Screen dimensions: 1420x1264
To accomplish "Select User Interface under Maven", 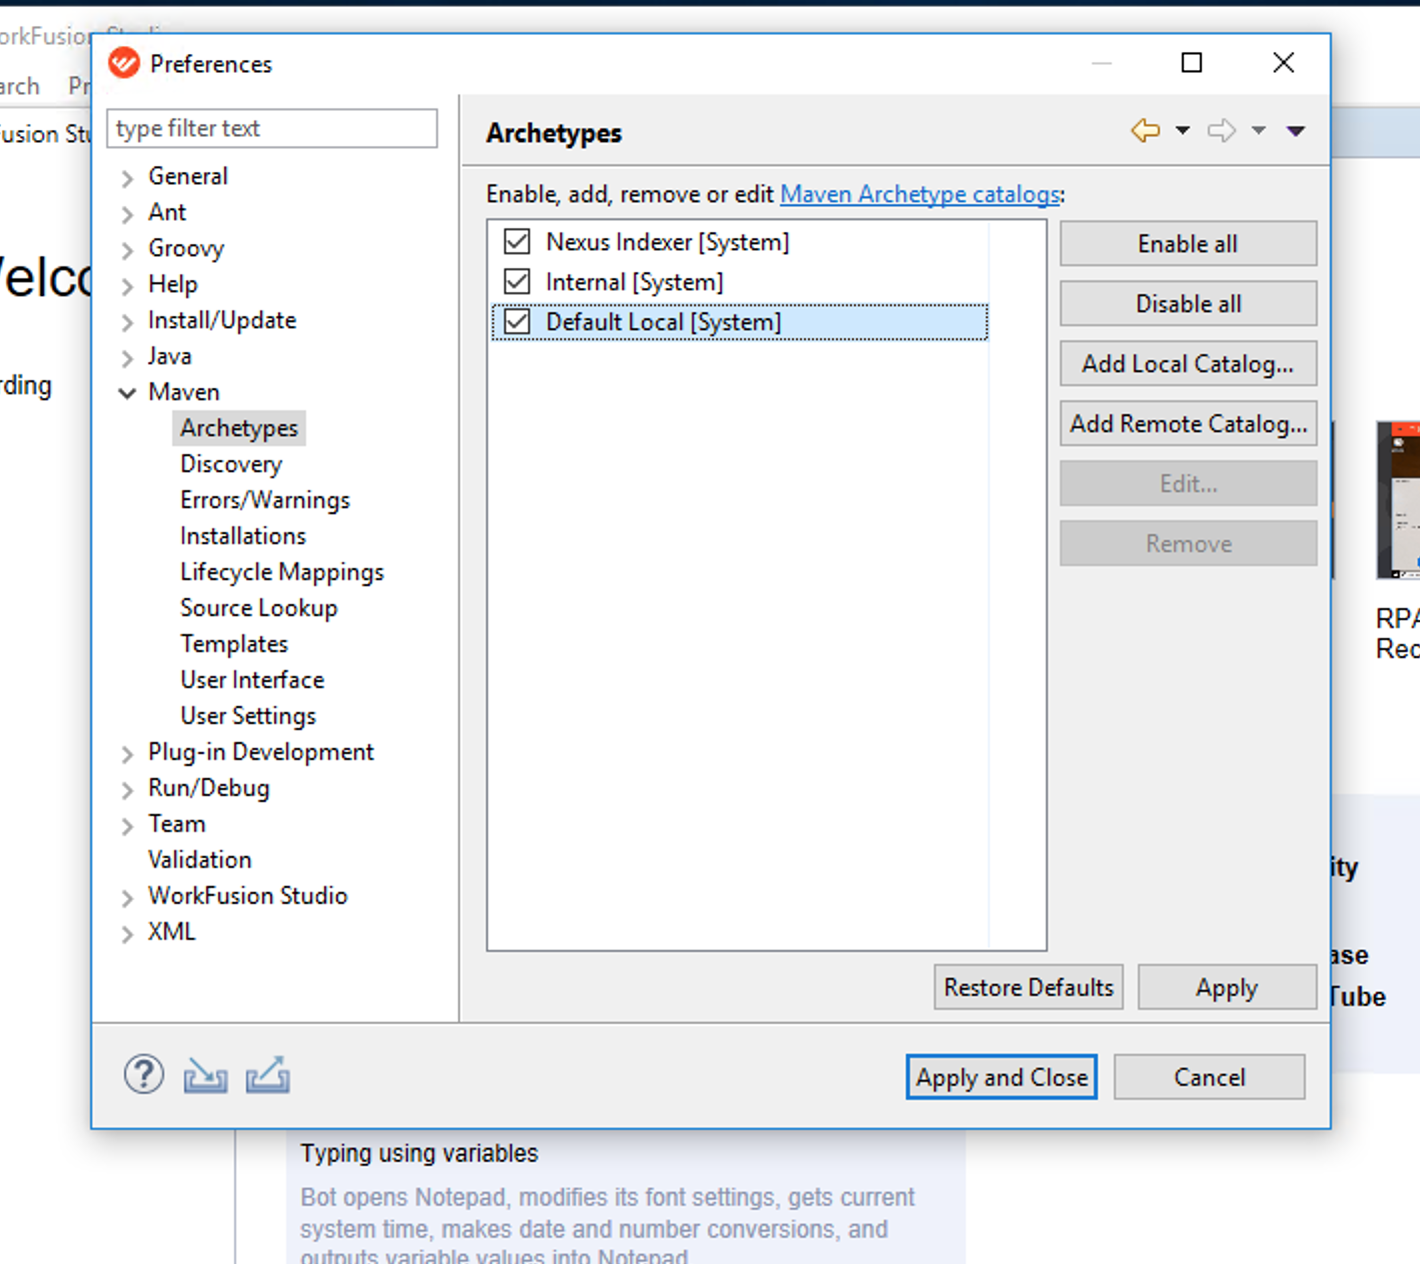I will click(252, 680).
